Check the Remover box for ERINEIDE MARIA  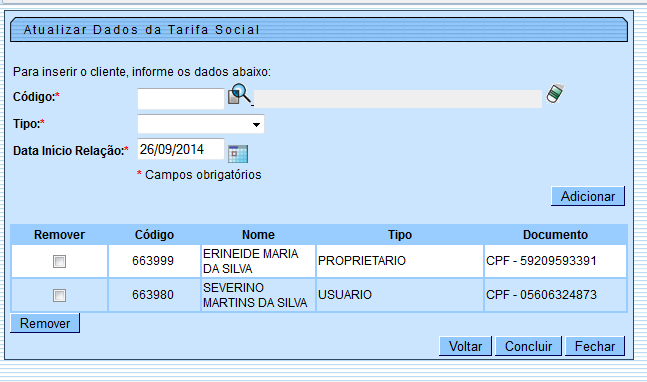pos(59,261)
